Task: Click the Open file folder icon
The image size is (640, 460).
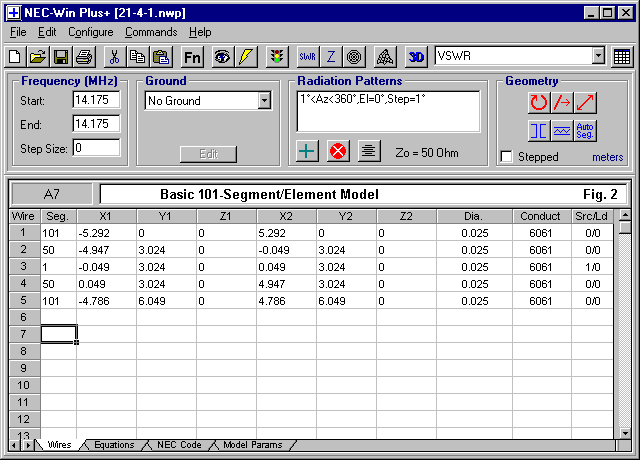Action: pos(37,57)
